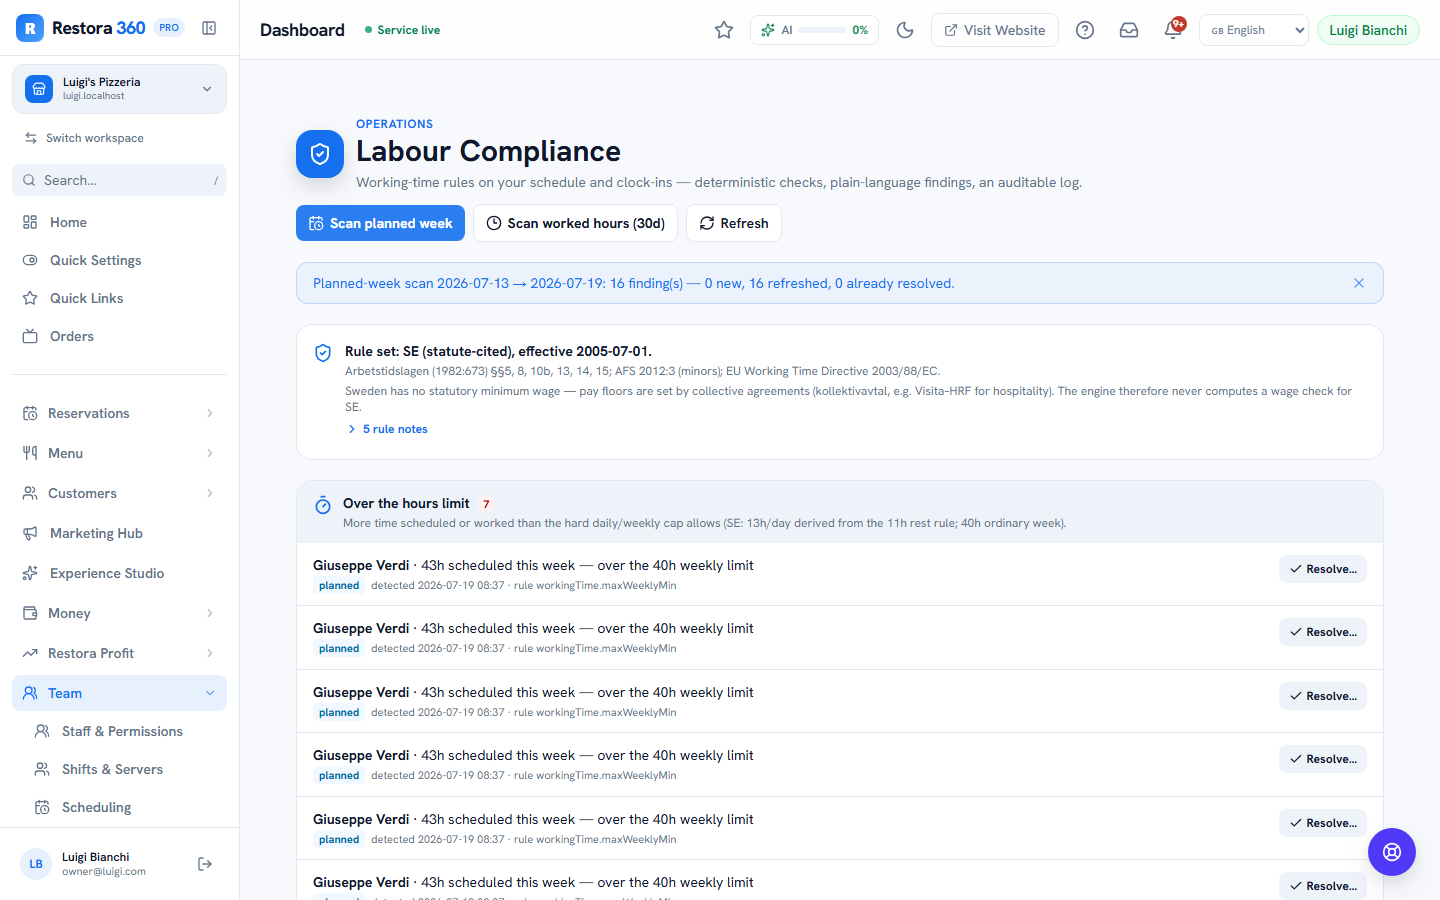Open notifications bell icon

[x=1173, y=30]
